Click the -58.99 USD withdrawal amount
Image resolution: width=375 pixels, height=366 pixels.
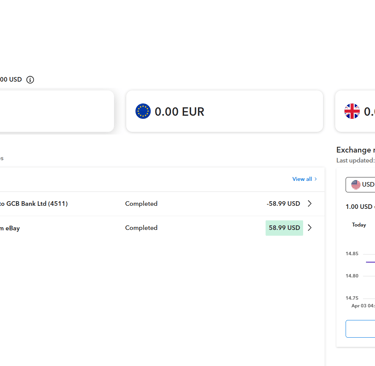(x=283, y=204)
